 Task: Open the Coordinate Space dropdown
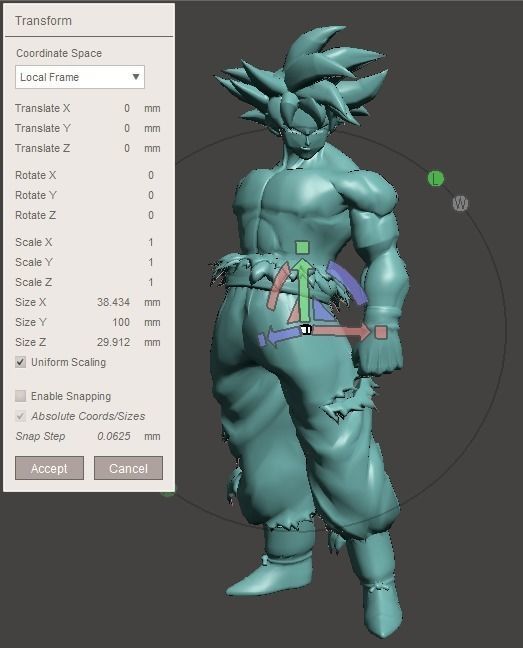click(x=80, y=77)
